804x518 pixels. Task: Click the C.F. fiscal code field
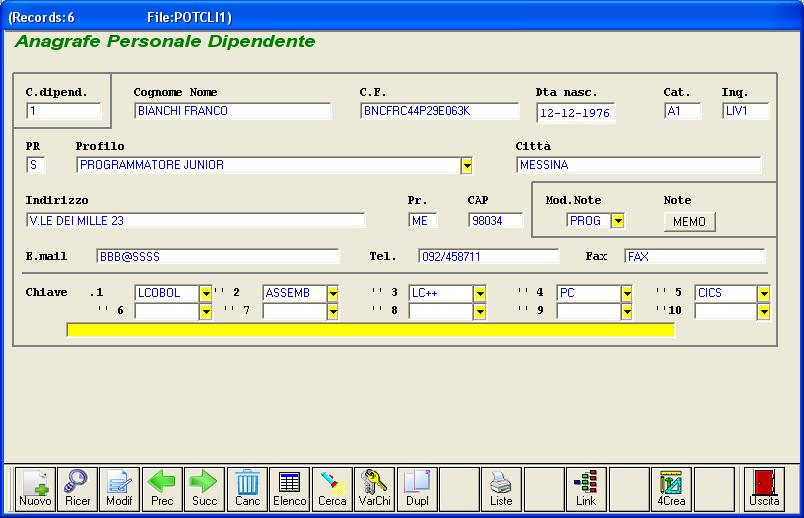pyautogui.click(x=439, y=111)
